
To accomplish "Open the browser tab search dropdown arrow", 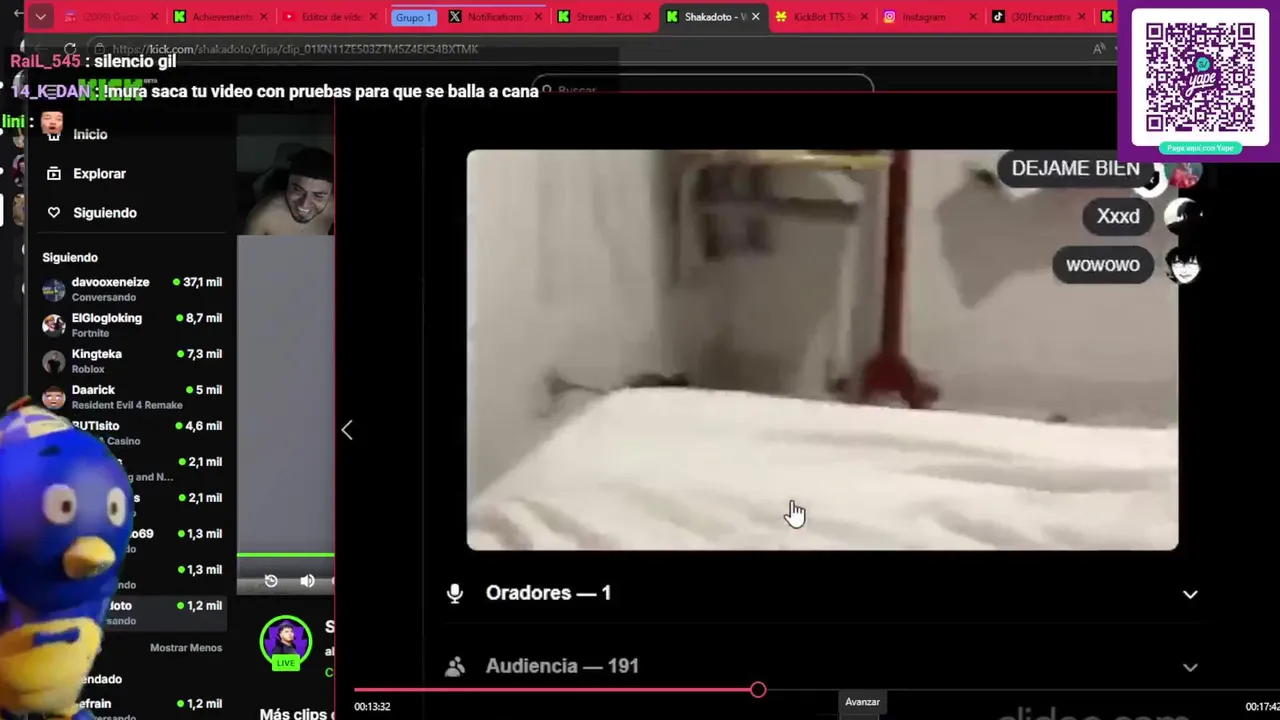I will click(x=40, y=17).
